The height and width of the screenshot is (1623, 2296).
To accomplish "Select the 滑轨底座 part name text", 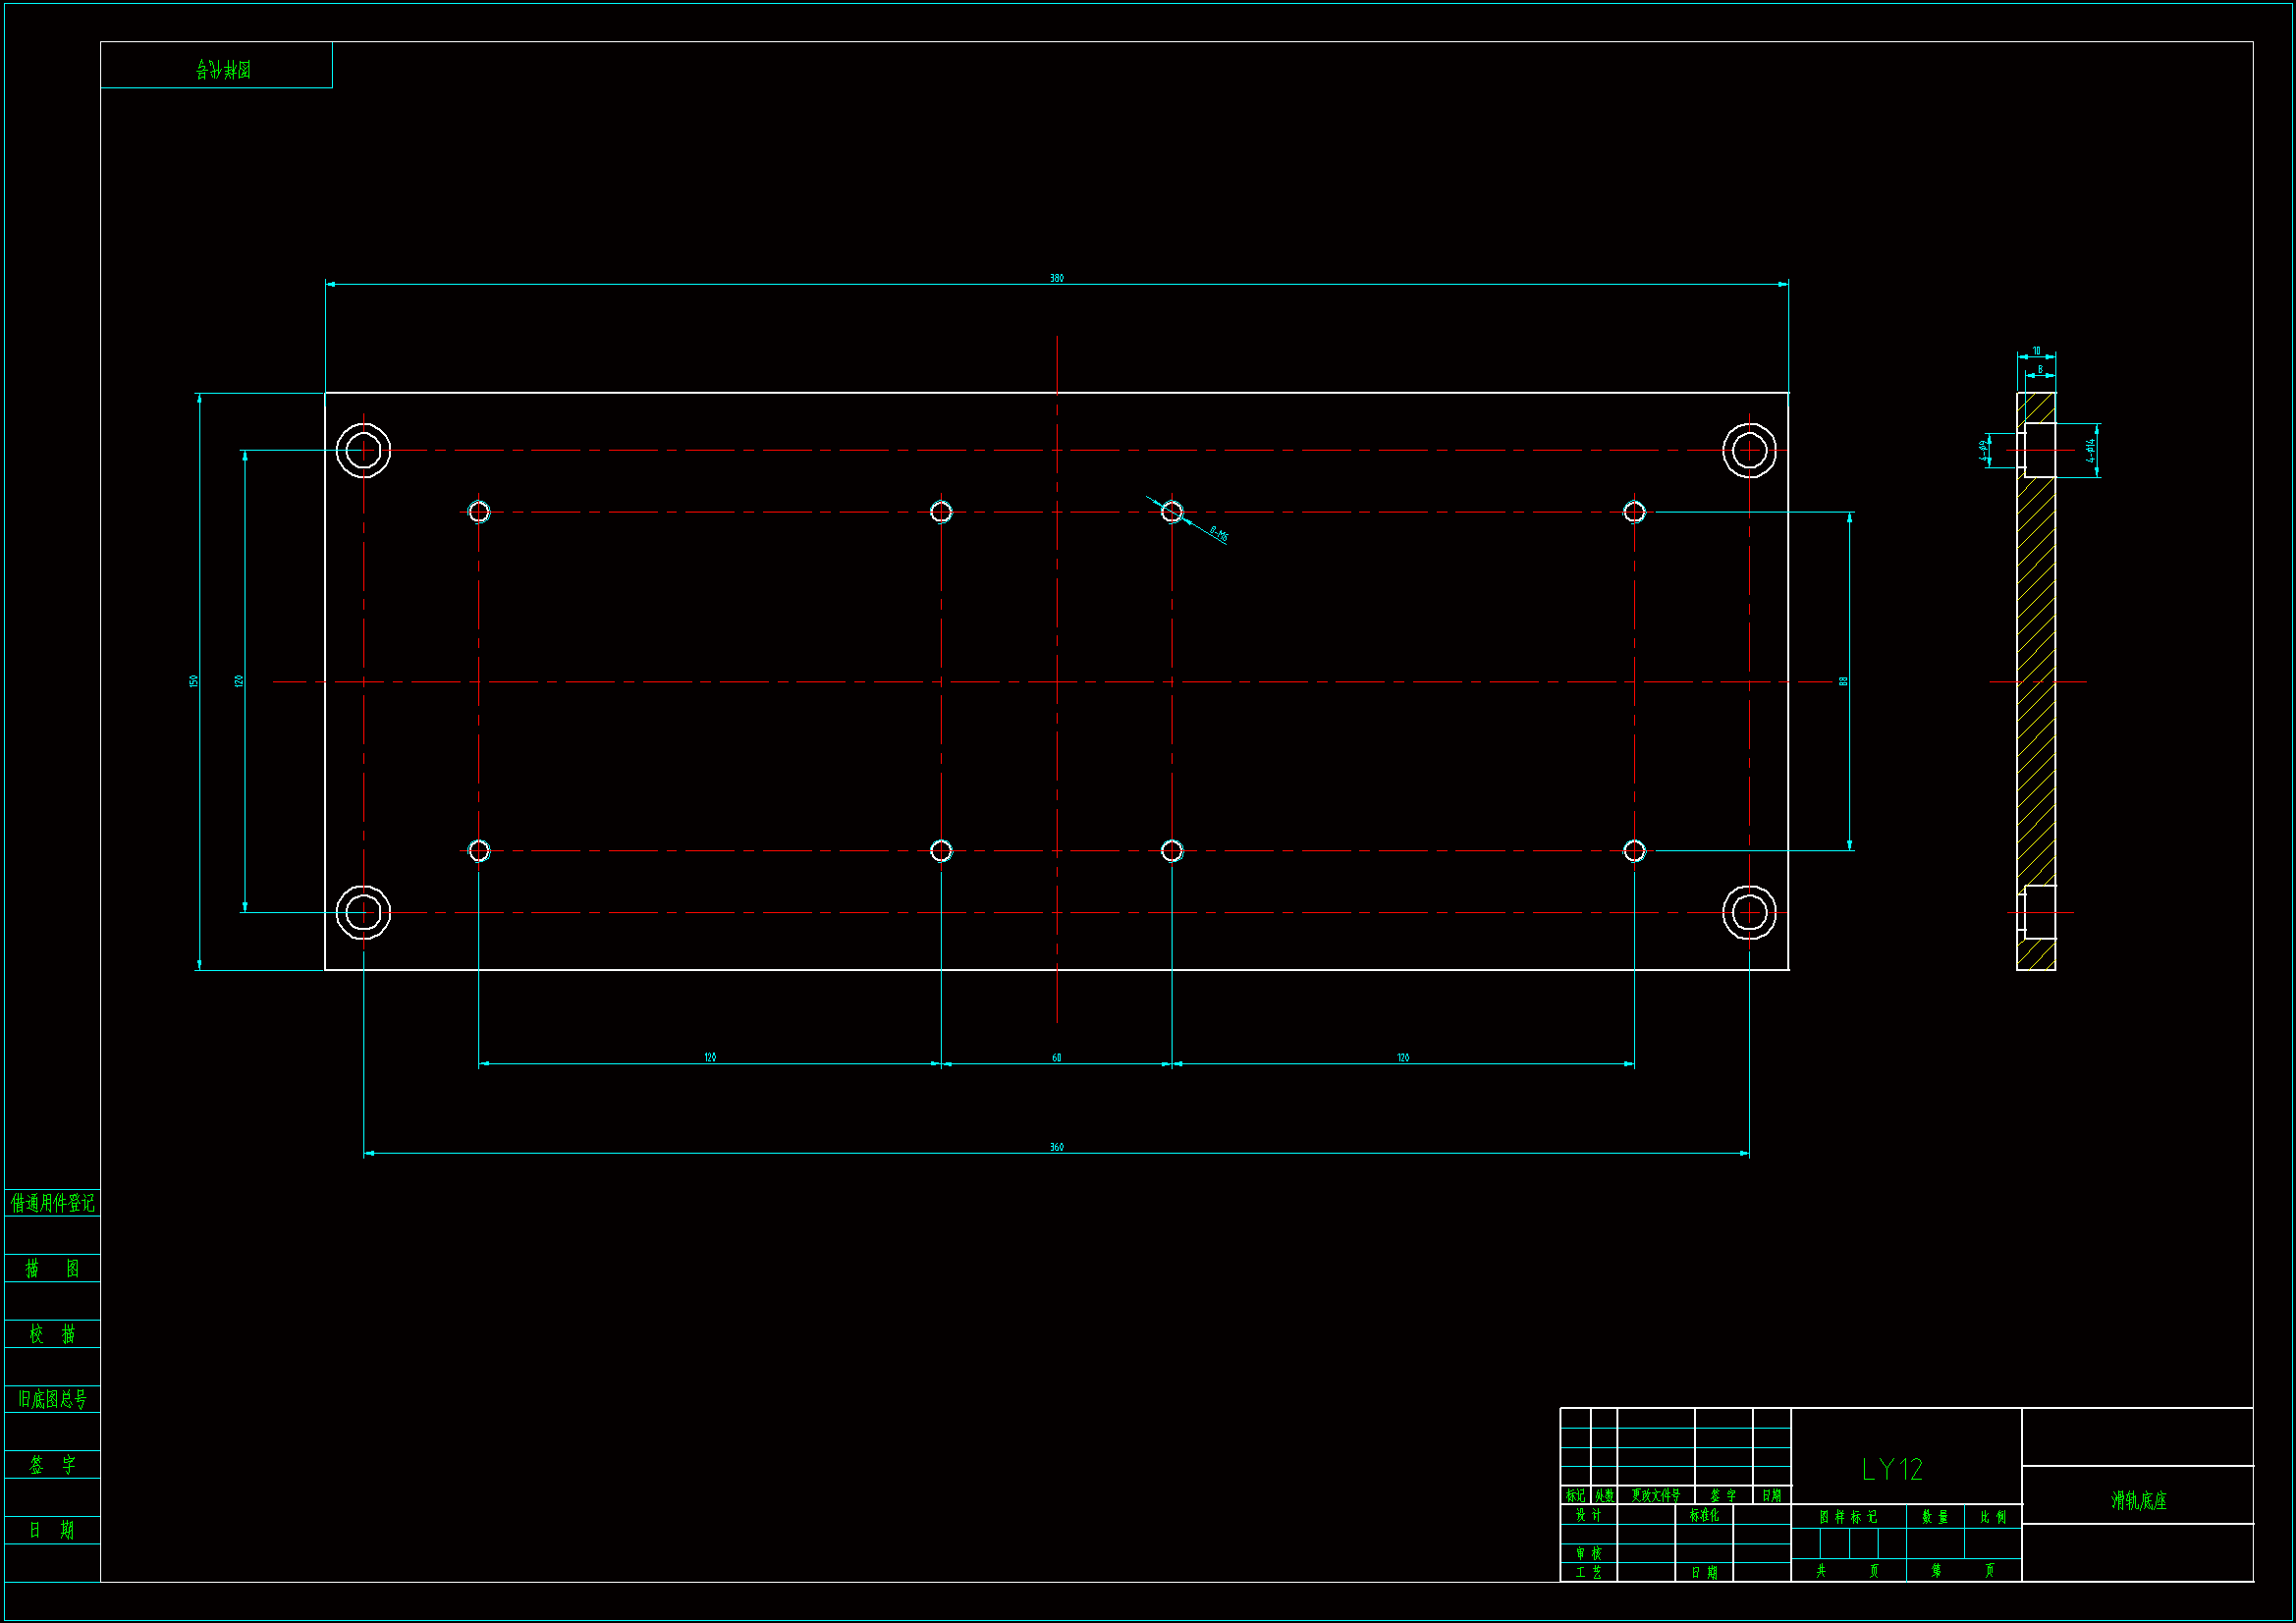I will click(2138, 1500).
